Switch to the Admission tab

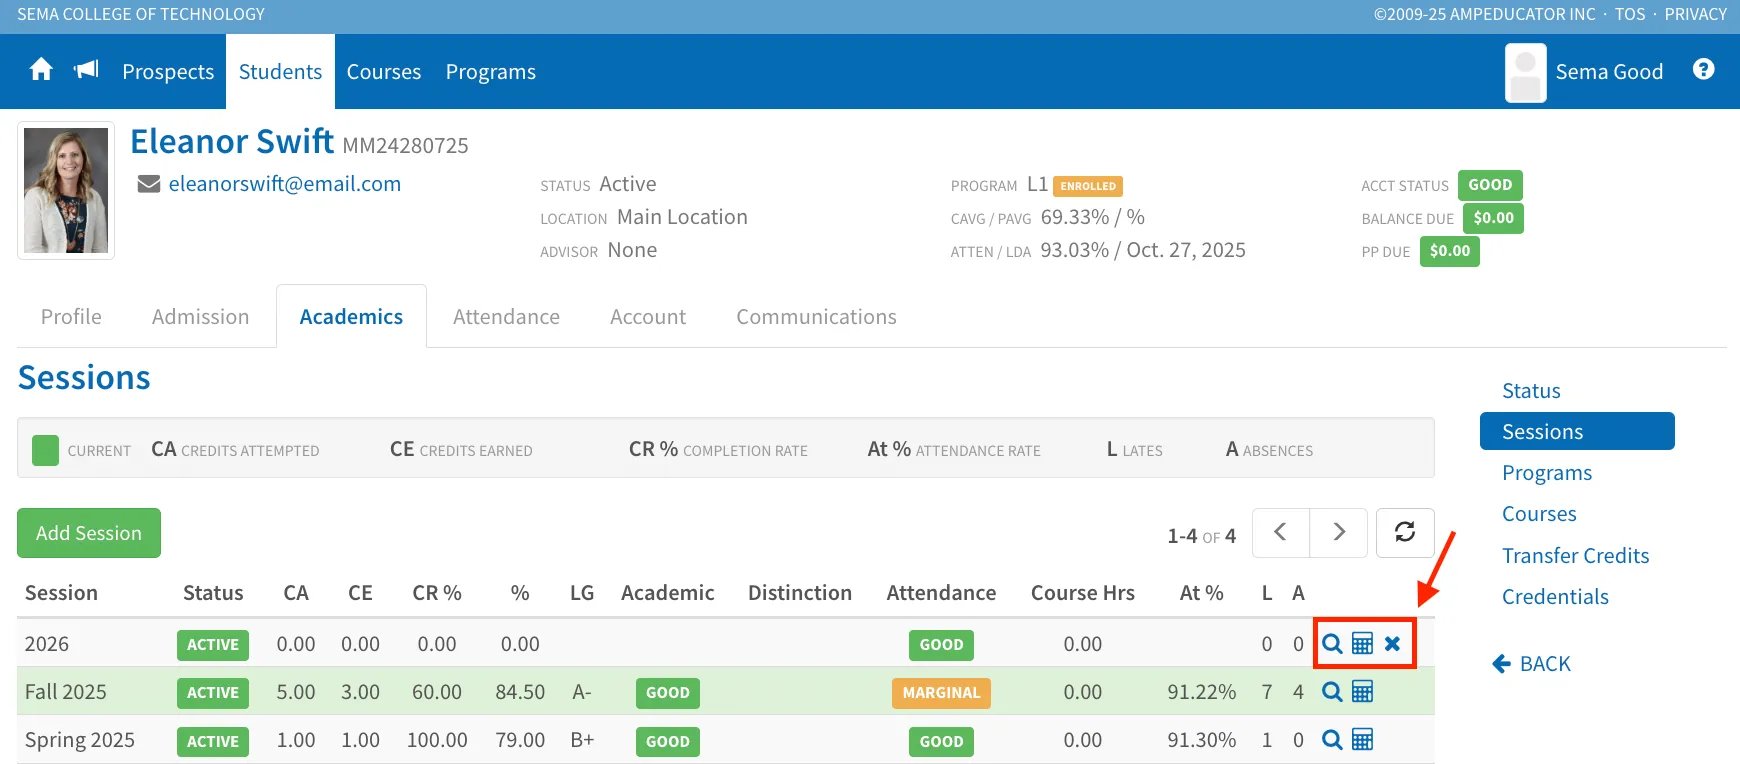(x=201, y=317)
